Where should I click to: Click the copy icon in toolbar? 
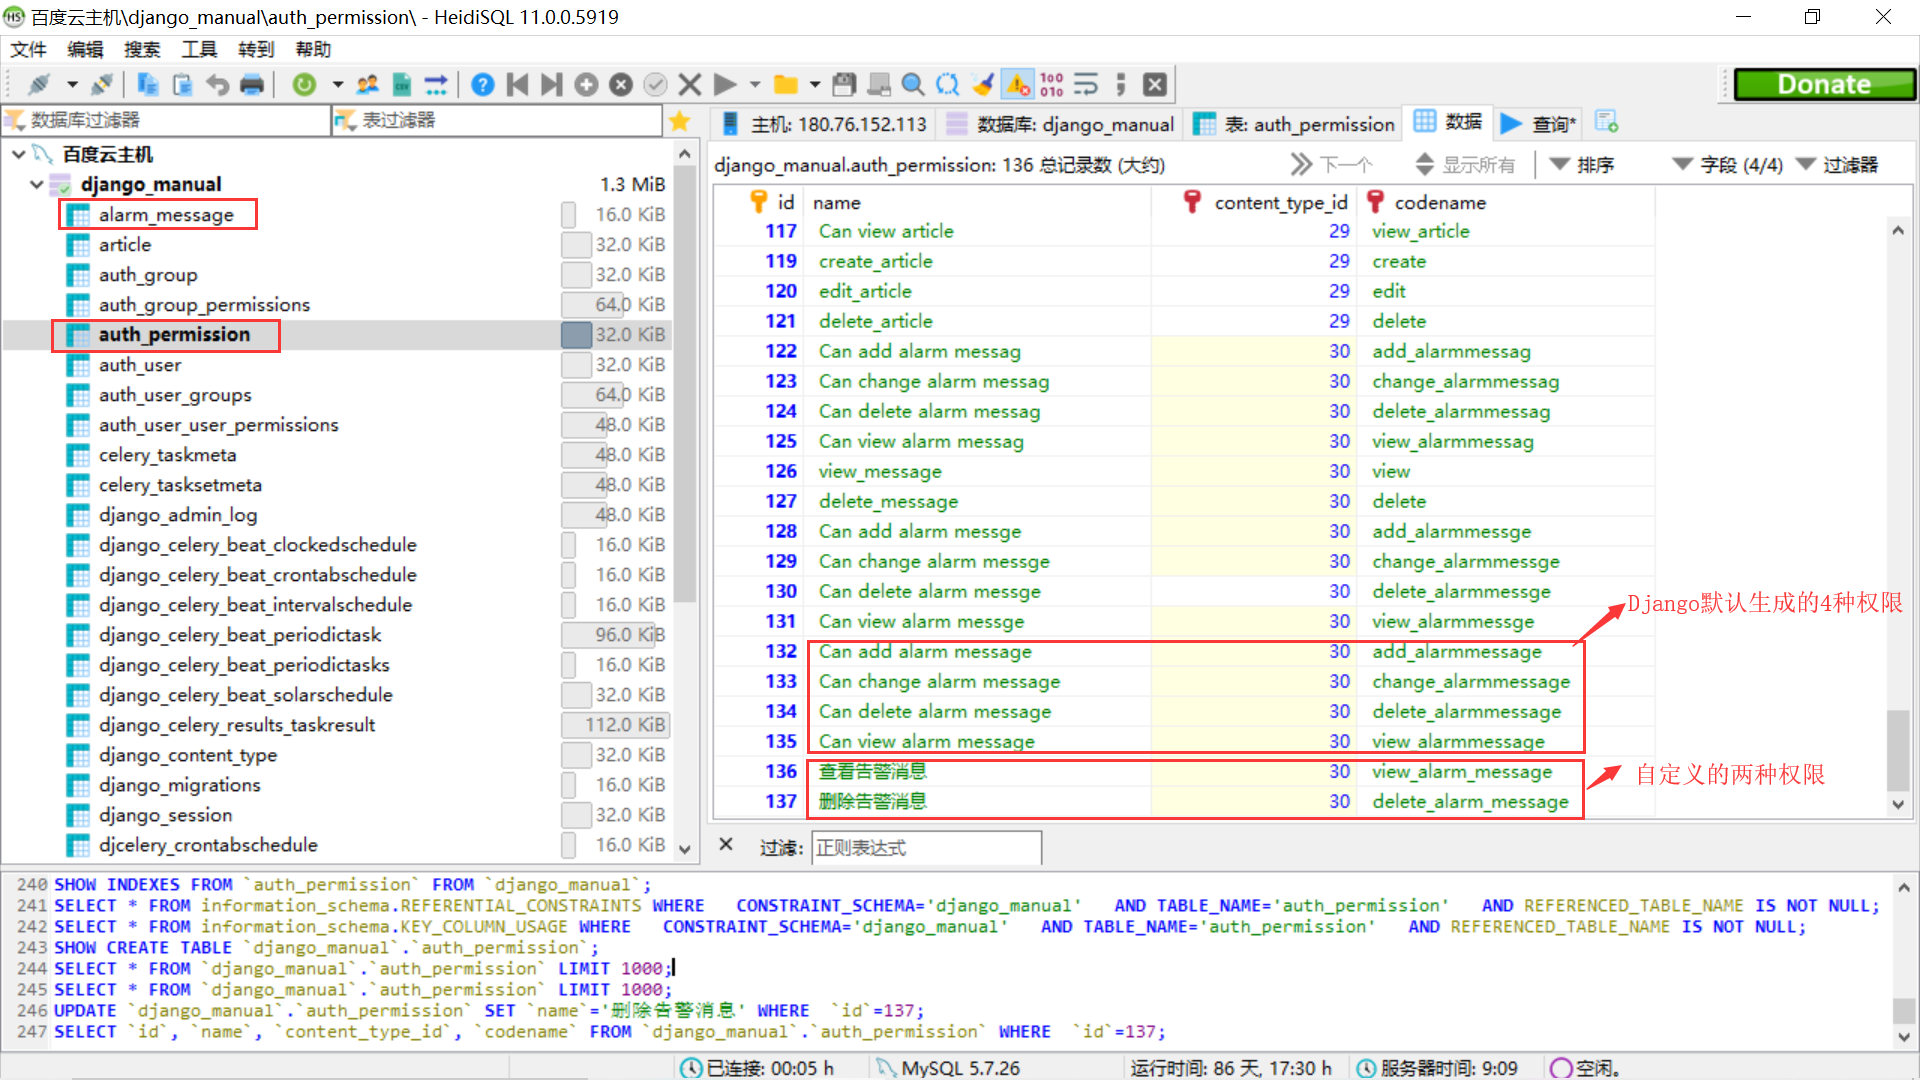[x=148, y=85]
